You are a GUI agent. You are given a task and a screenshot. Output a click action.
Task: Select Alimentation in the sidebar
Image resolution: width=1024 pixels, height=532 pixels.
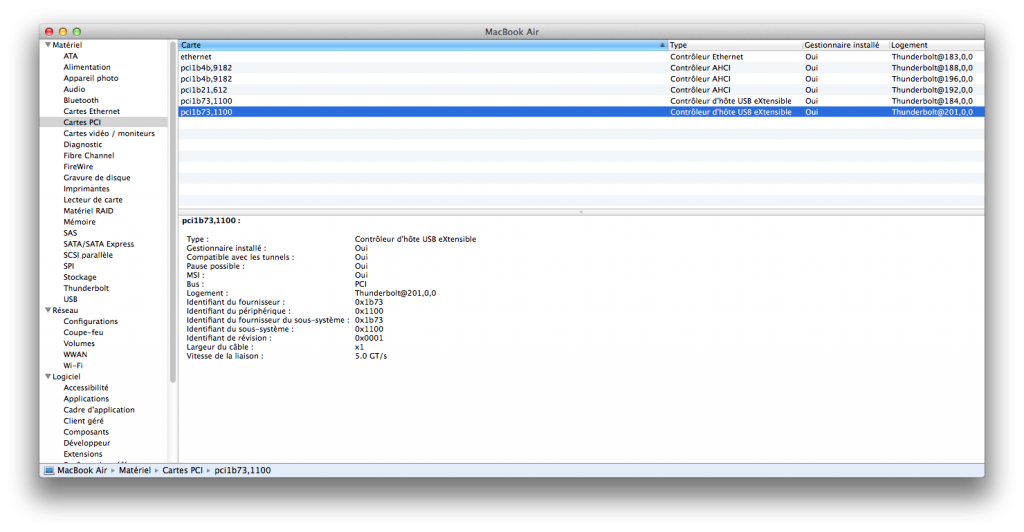coord(87,67)
